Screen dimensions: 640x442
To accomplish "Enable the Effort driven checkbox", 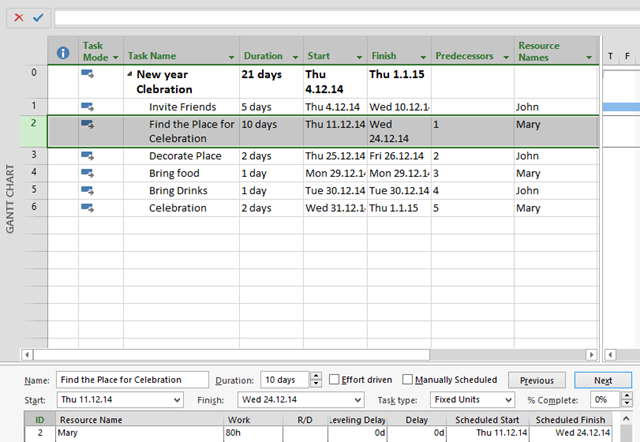I will coord(334,380).
